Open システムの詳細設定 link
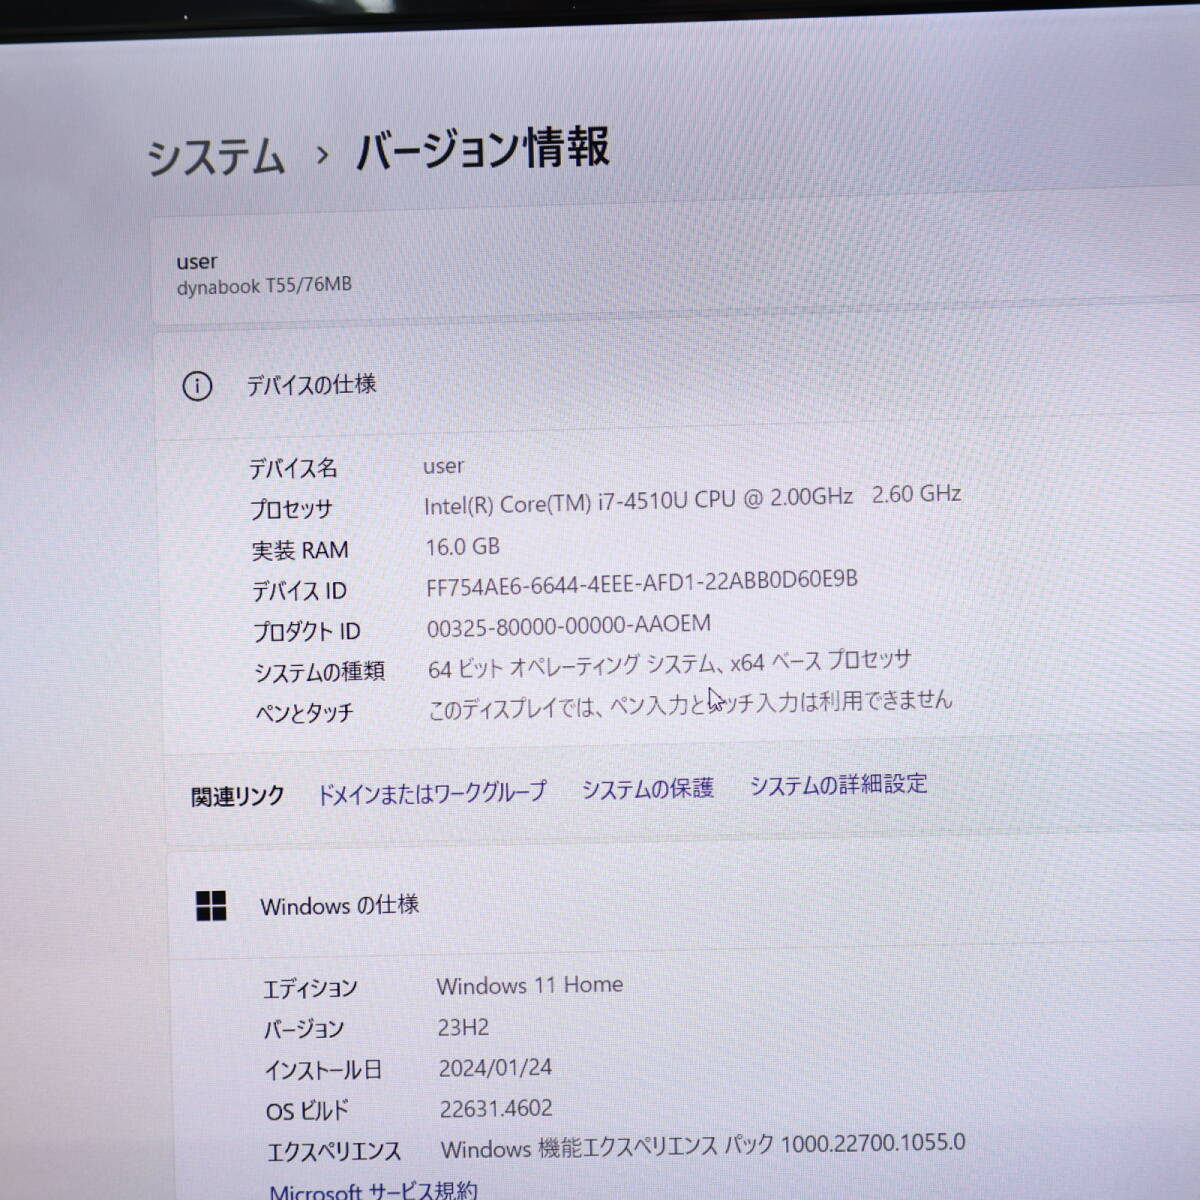 839,785
